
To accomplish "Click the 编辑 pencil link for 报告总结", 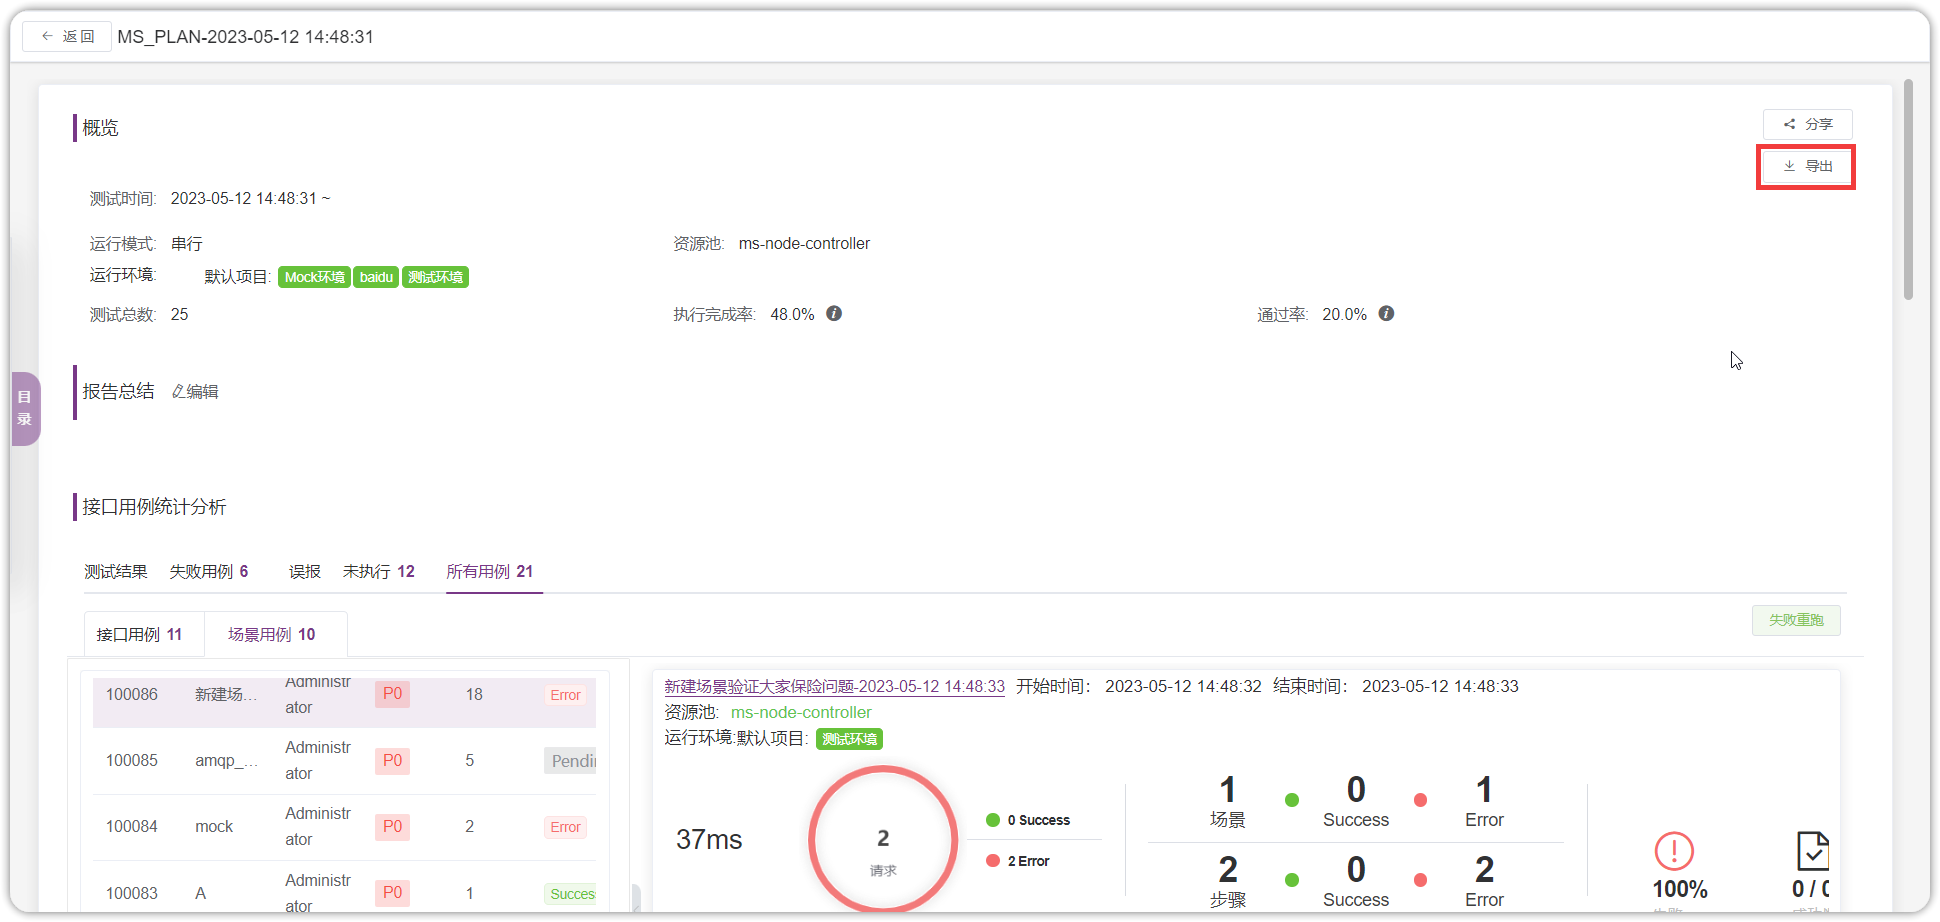I will (195, 392).
